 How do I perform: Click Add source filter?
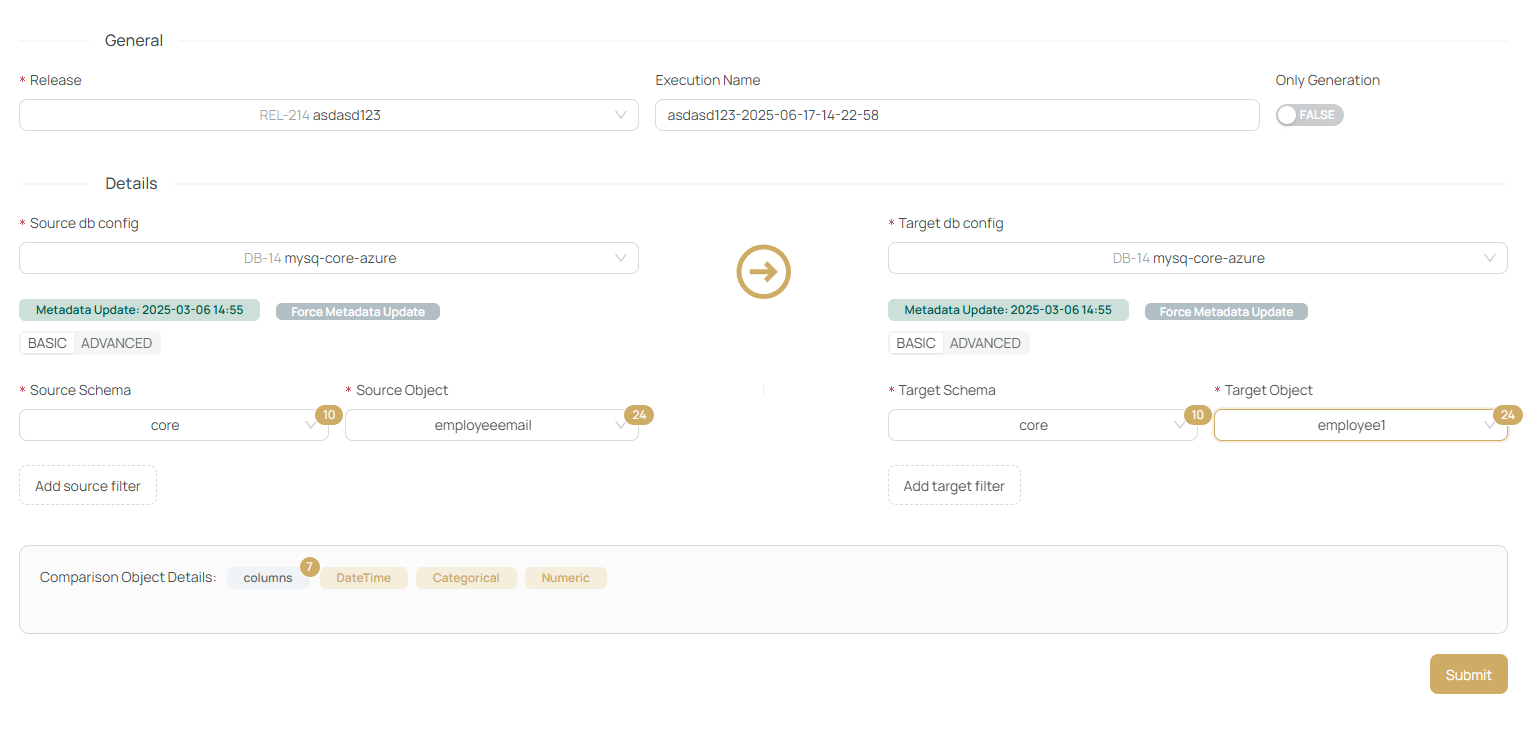[87, 485]
